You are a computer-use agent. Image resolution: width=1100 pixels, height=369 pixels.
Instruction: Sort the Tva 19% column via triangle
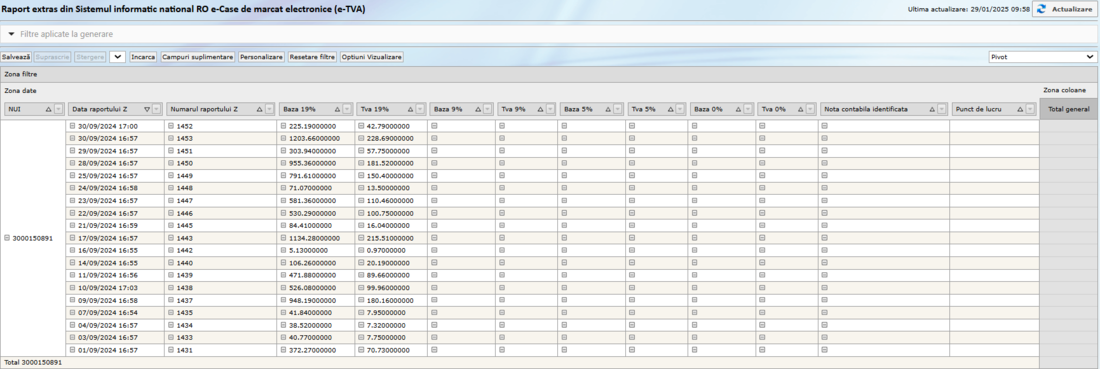pyautogui.click(x=409, y=109)
